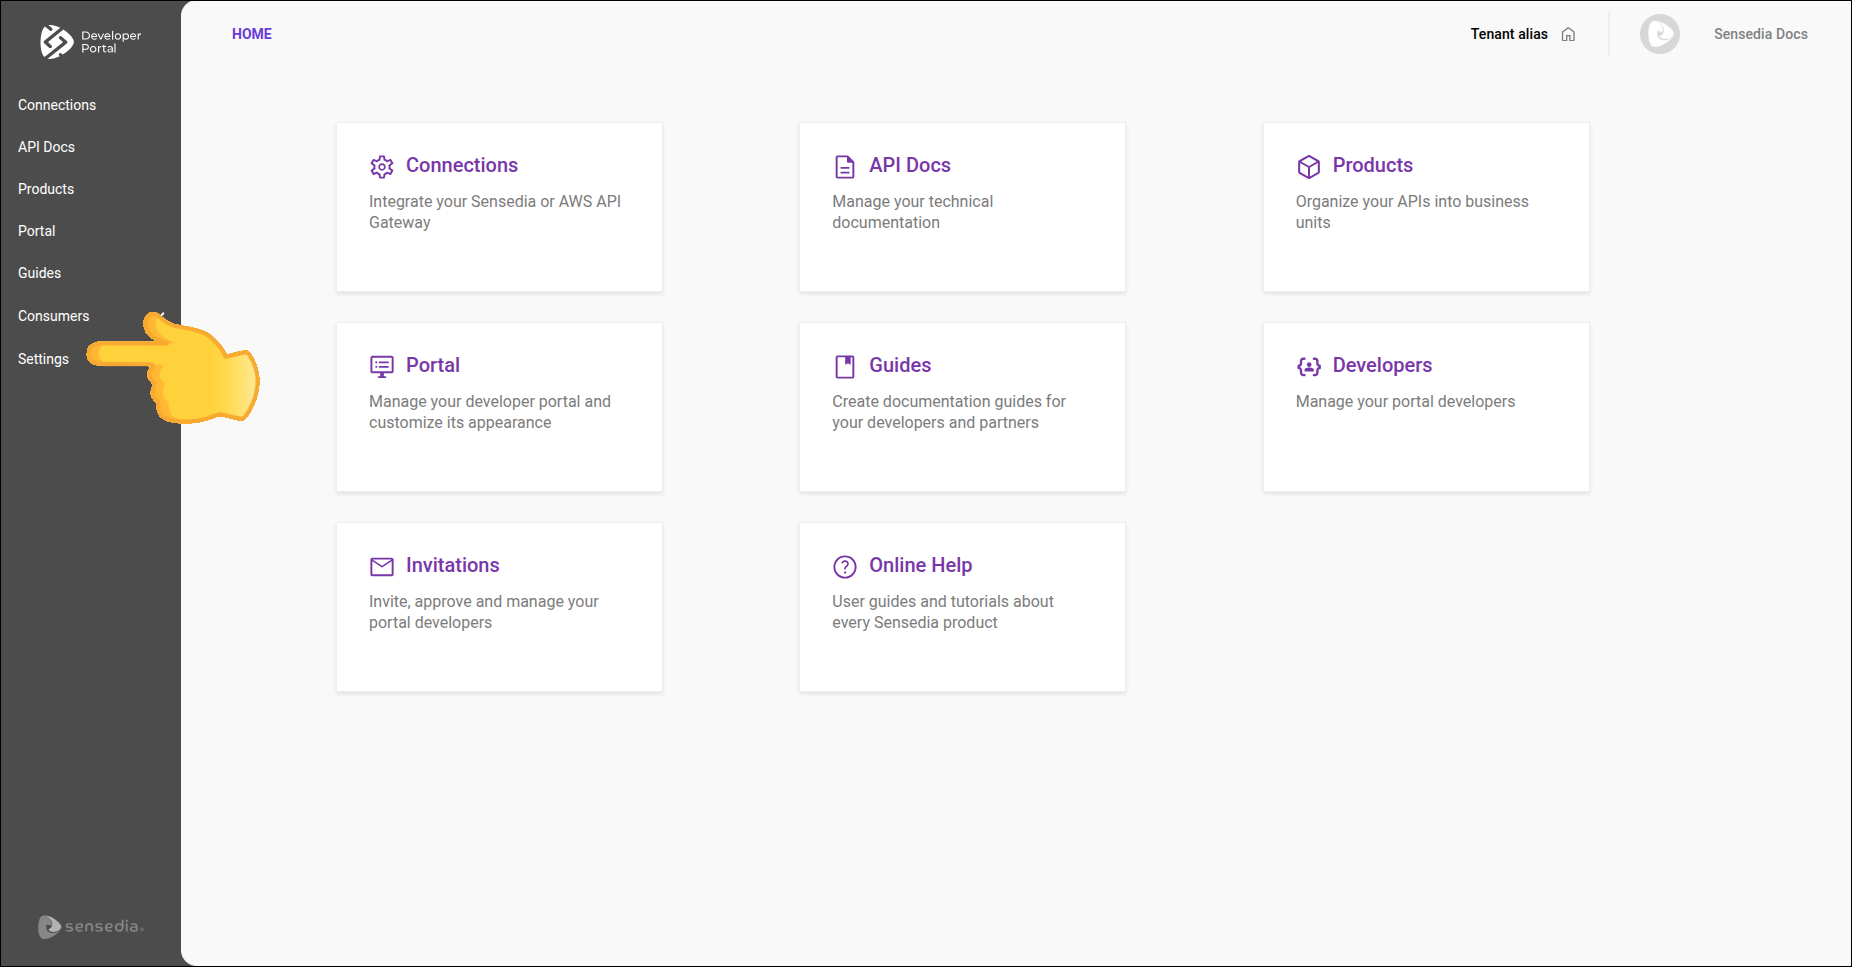Select API Docs in the sidebar

click(x=47, y=147)
